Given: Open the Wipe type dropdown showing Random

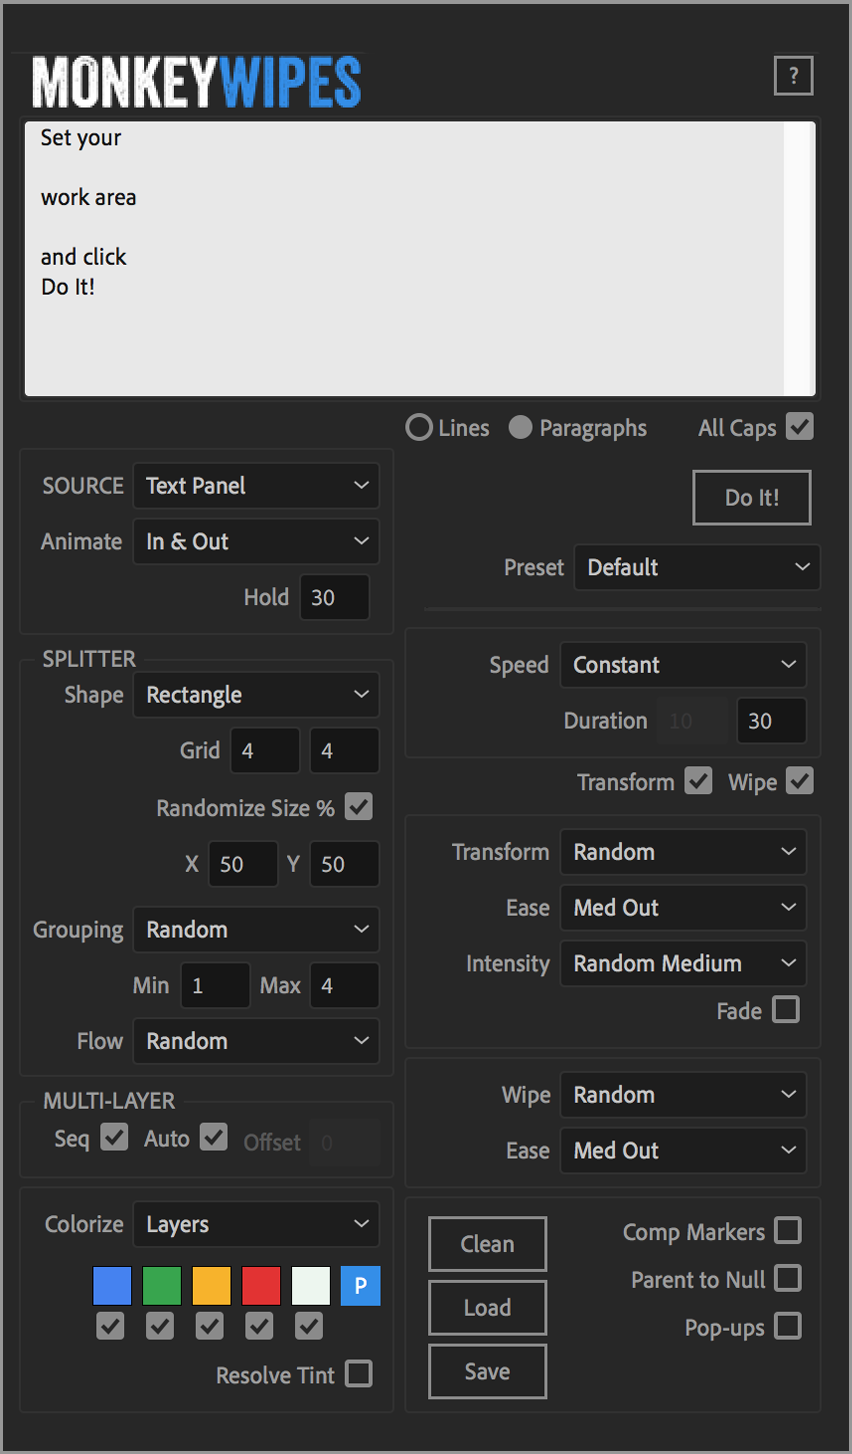Looking at the screenshot, I should [x=683, y=1095].
